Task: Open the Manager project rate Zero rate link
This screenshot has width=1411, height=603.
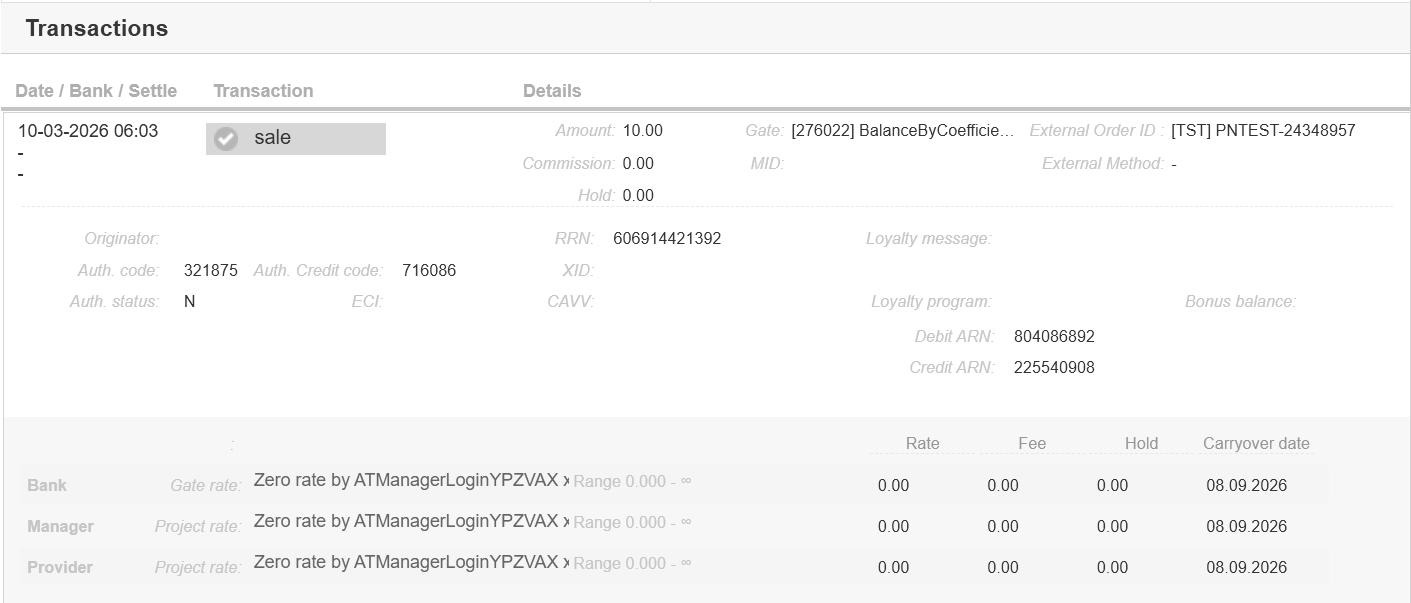Action: coord(411,521)
